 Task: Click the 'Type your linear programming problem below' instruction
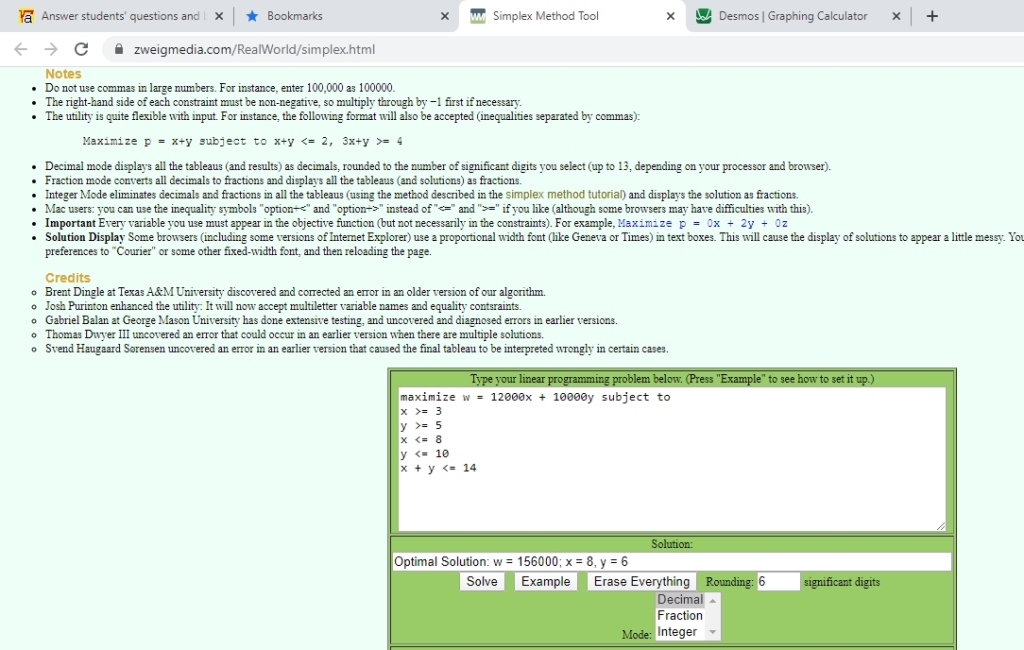click(672, 379)
